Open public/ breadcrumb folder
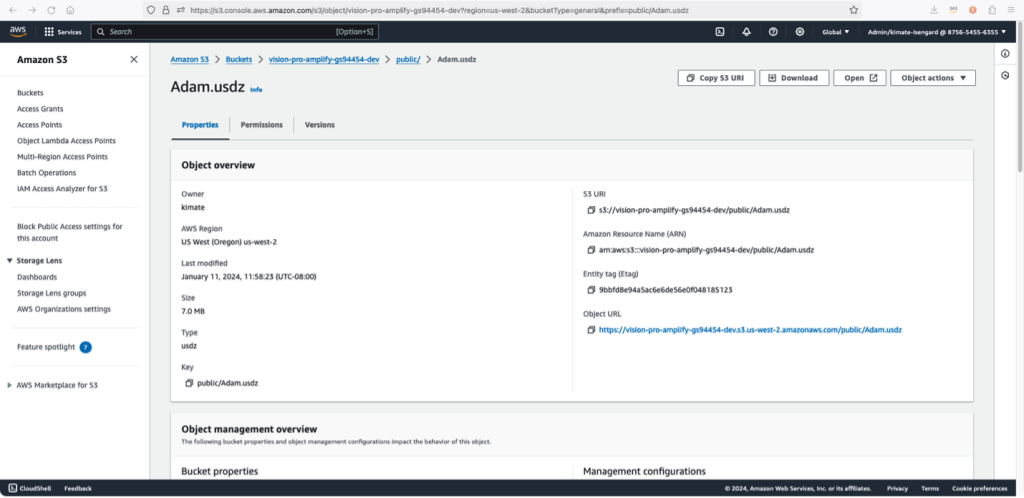The width and height of the screenshot is (1024, 498). [408, 59]
